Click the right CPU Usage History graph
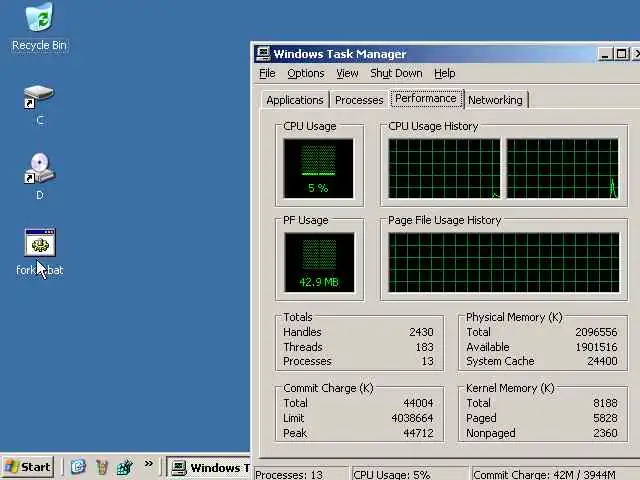The image size is (640, 480). point(562,169)
